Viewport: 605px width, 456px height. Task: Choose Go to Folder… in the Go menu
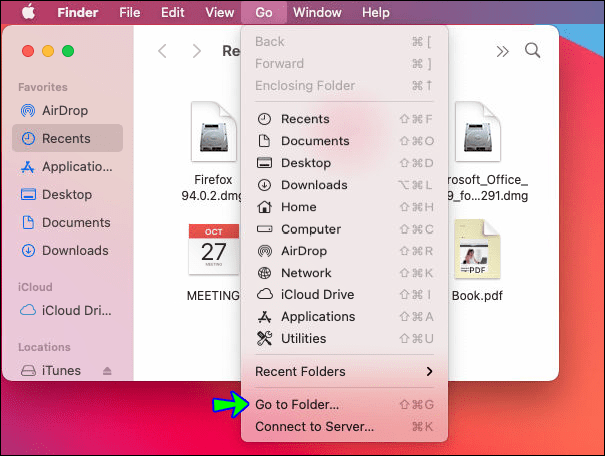[x=344, y=405]
